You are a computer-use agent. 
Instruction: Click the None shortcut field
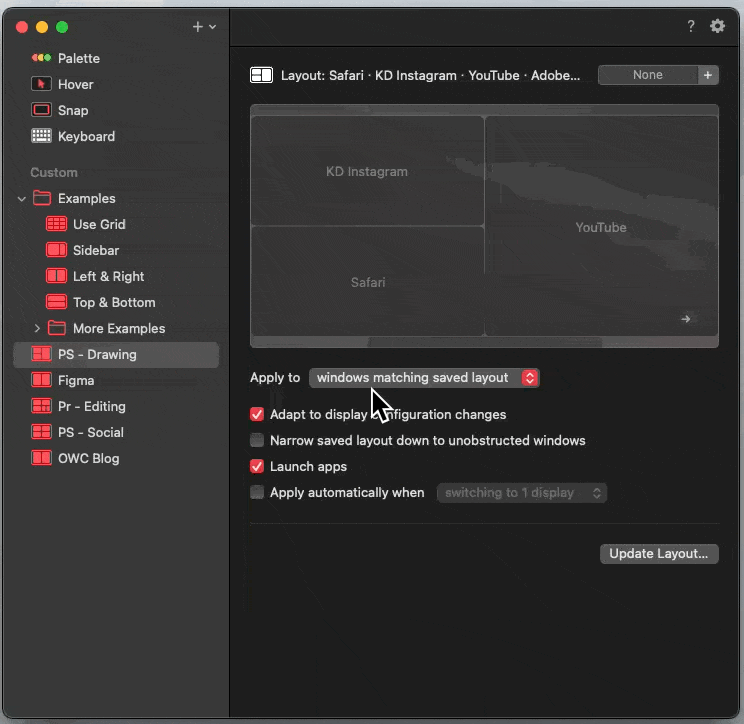click(x=647, y=75)
